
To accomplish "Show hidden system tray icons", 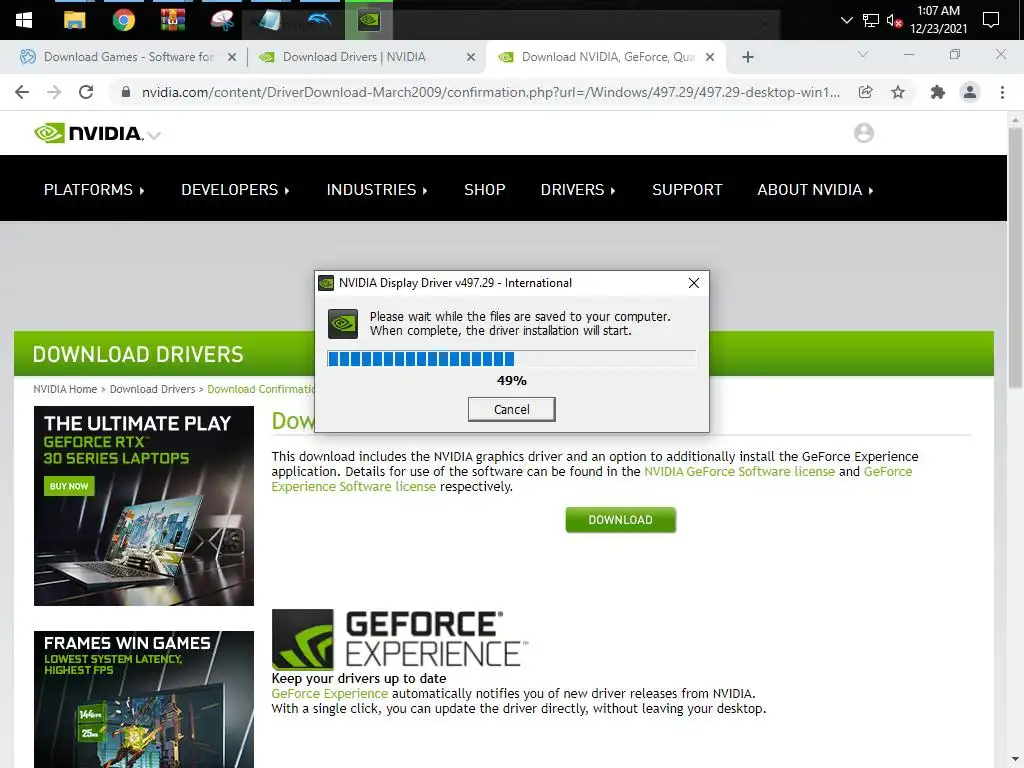I will (846, 20).
